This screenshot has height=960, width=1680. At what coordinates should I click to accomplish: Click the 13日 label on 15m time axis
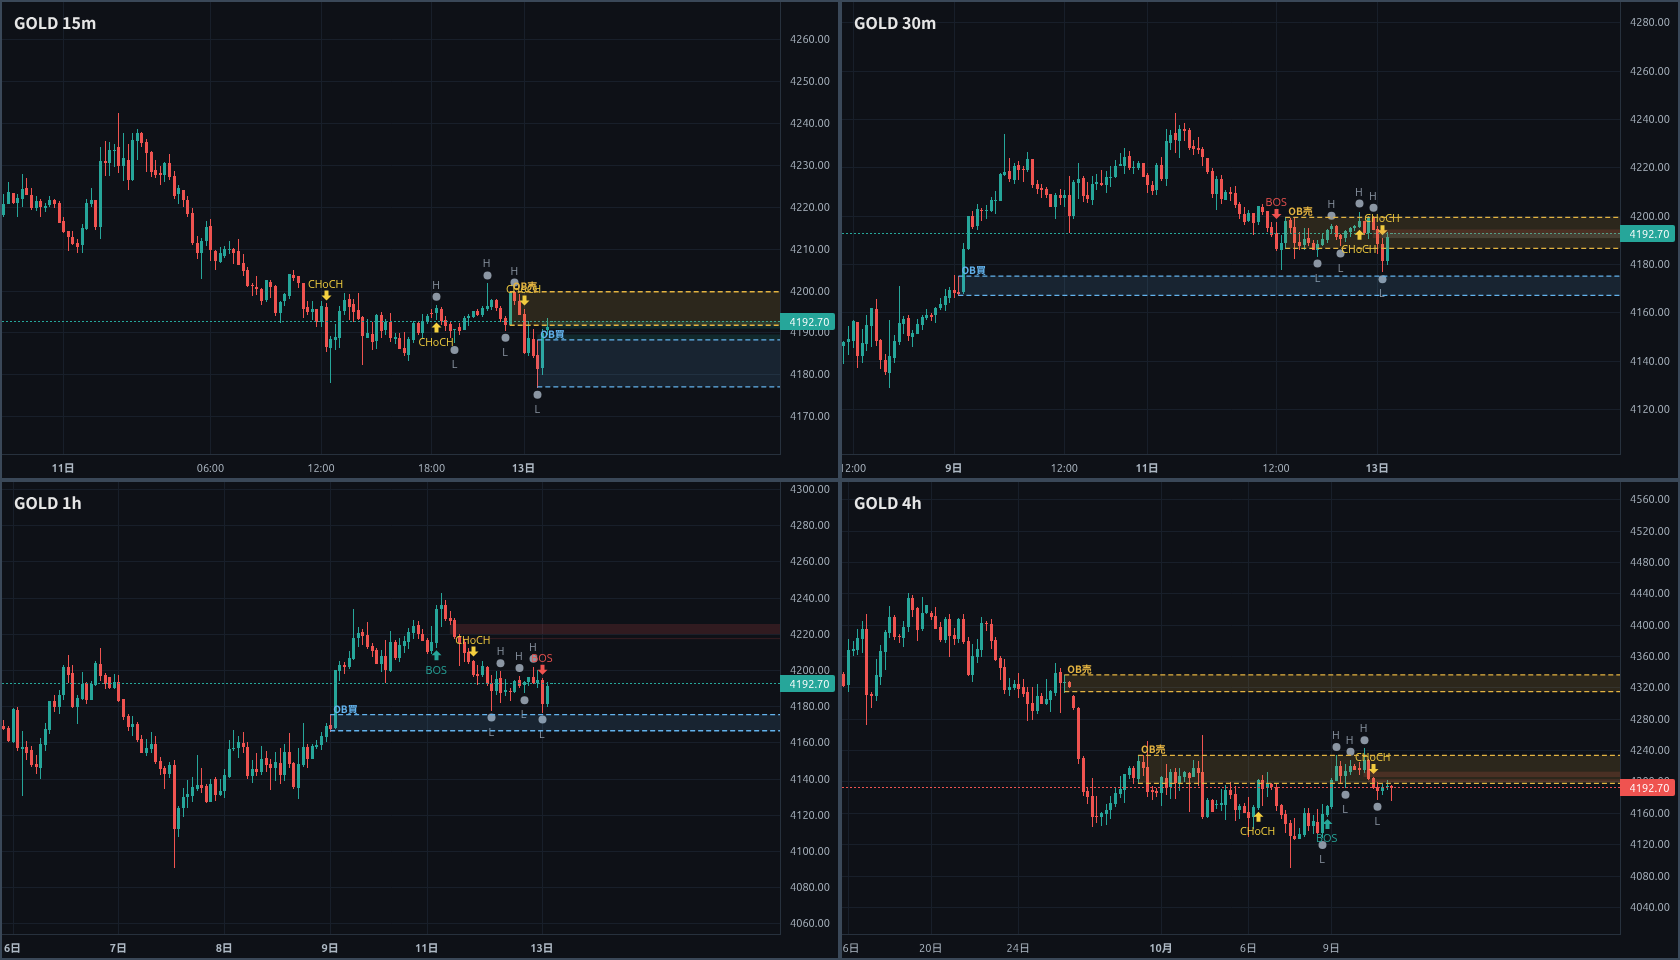pos(523,468)
